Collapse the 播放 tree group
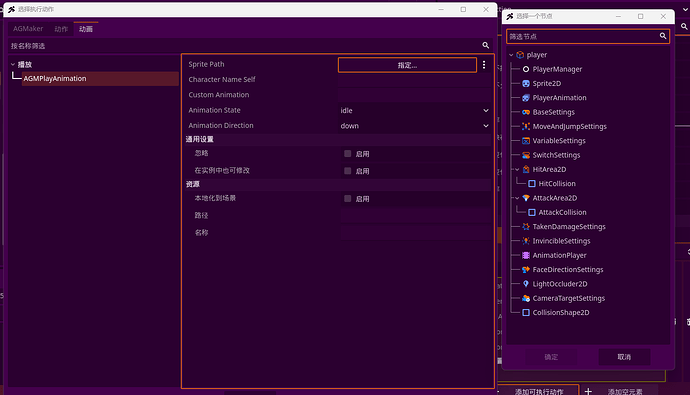The height and width of the screenshot is (395, 690). [13, 64]
